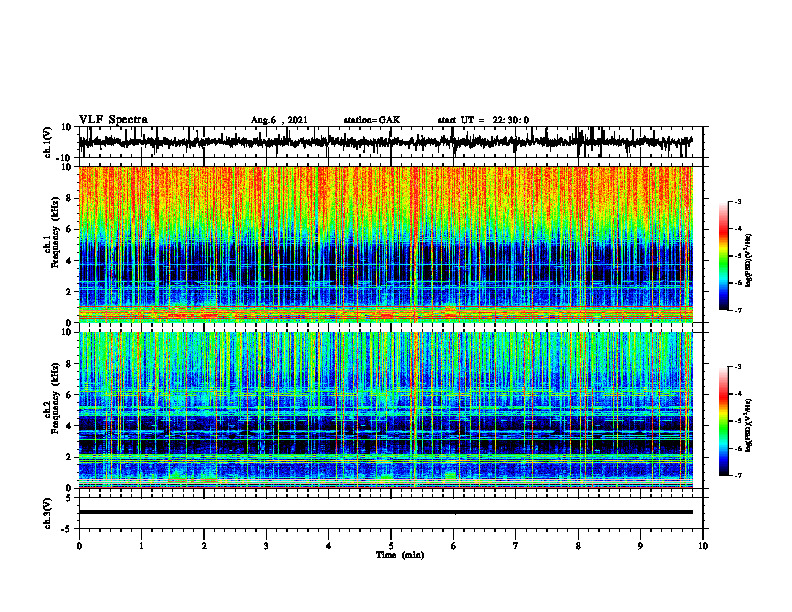This screenshot has height=612, width=792.
Task: Click the time axis tick label "6"
Action: point(454,546)
